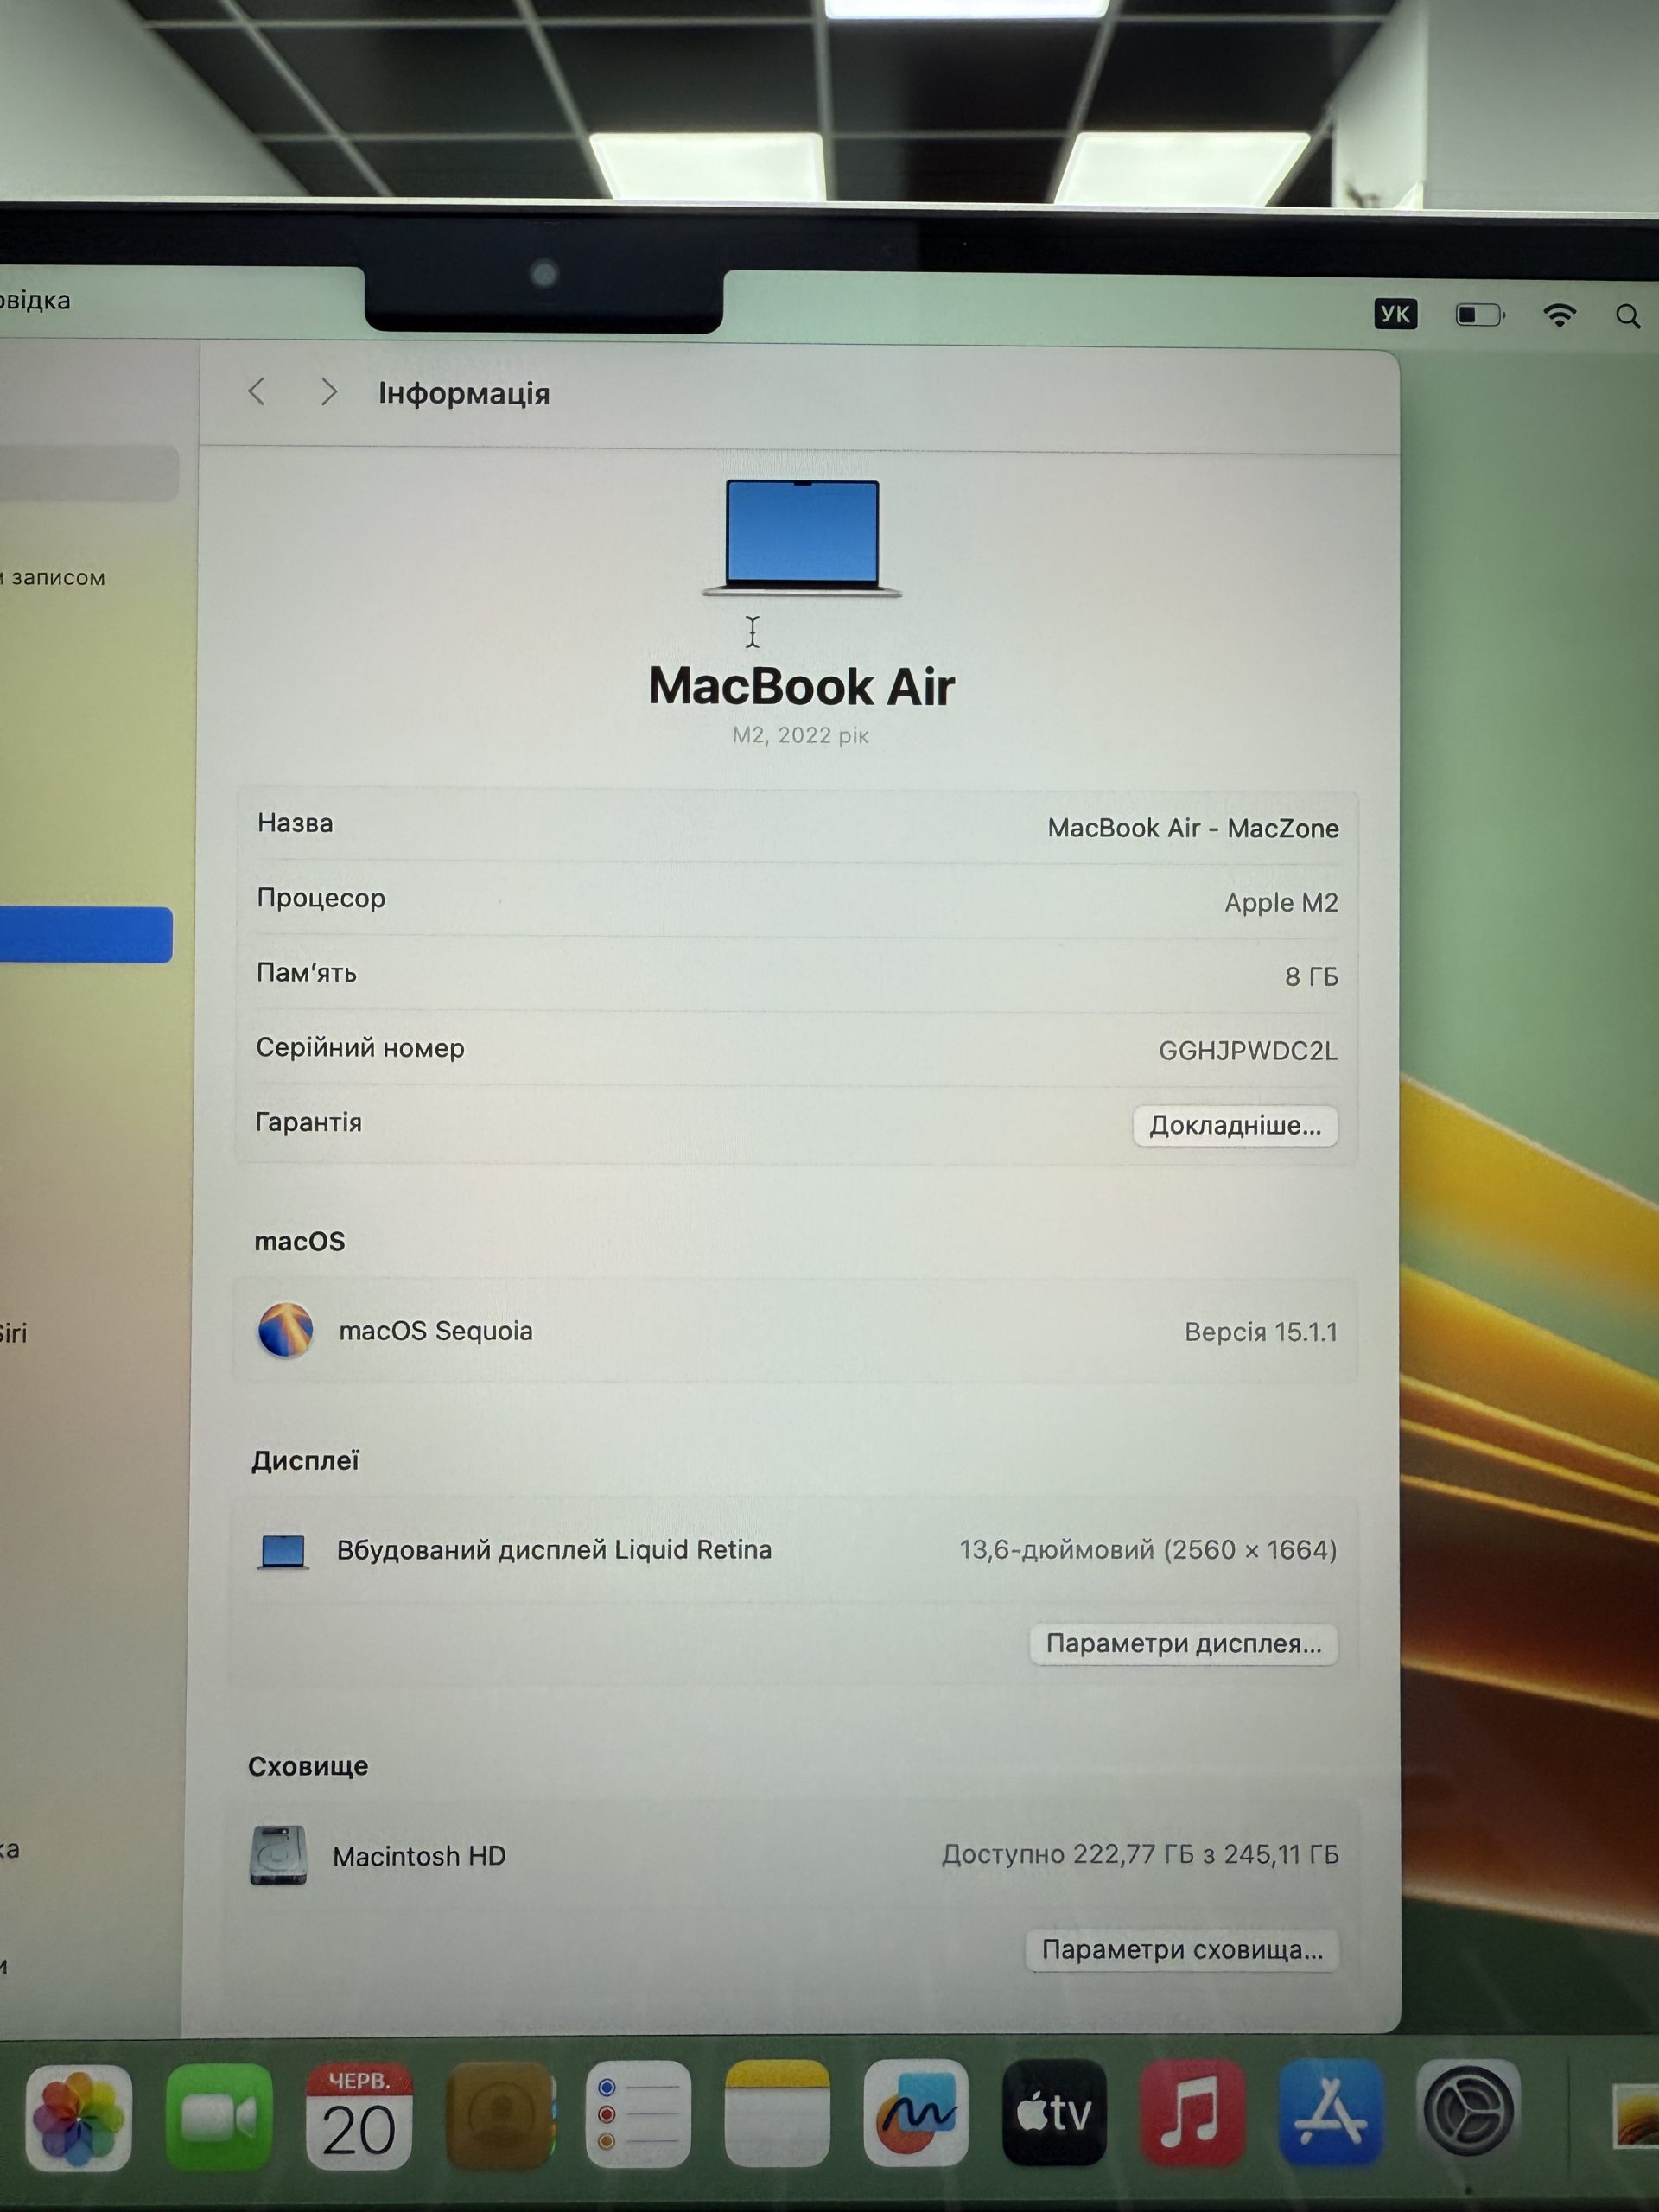Image resolution: width=1659 pixels, height=2212 pixels.
Task: Click the MacBook Air laptop image
Action: pyautogui.click(x=802, y=538)
